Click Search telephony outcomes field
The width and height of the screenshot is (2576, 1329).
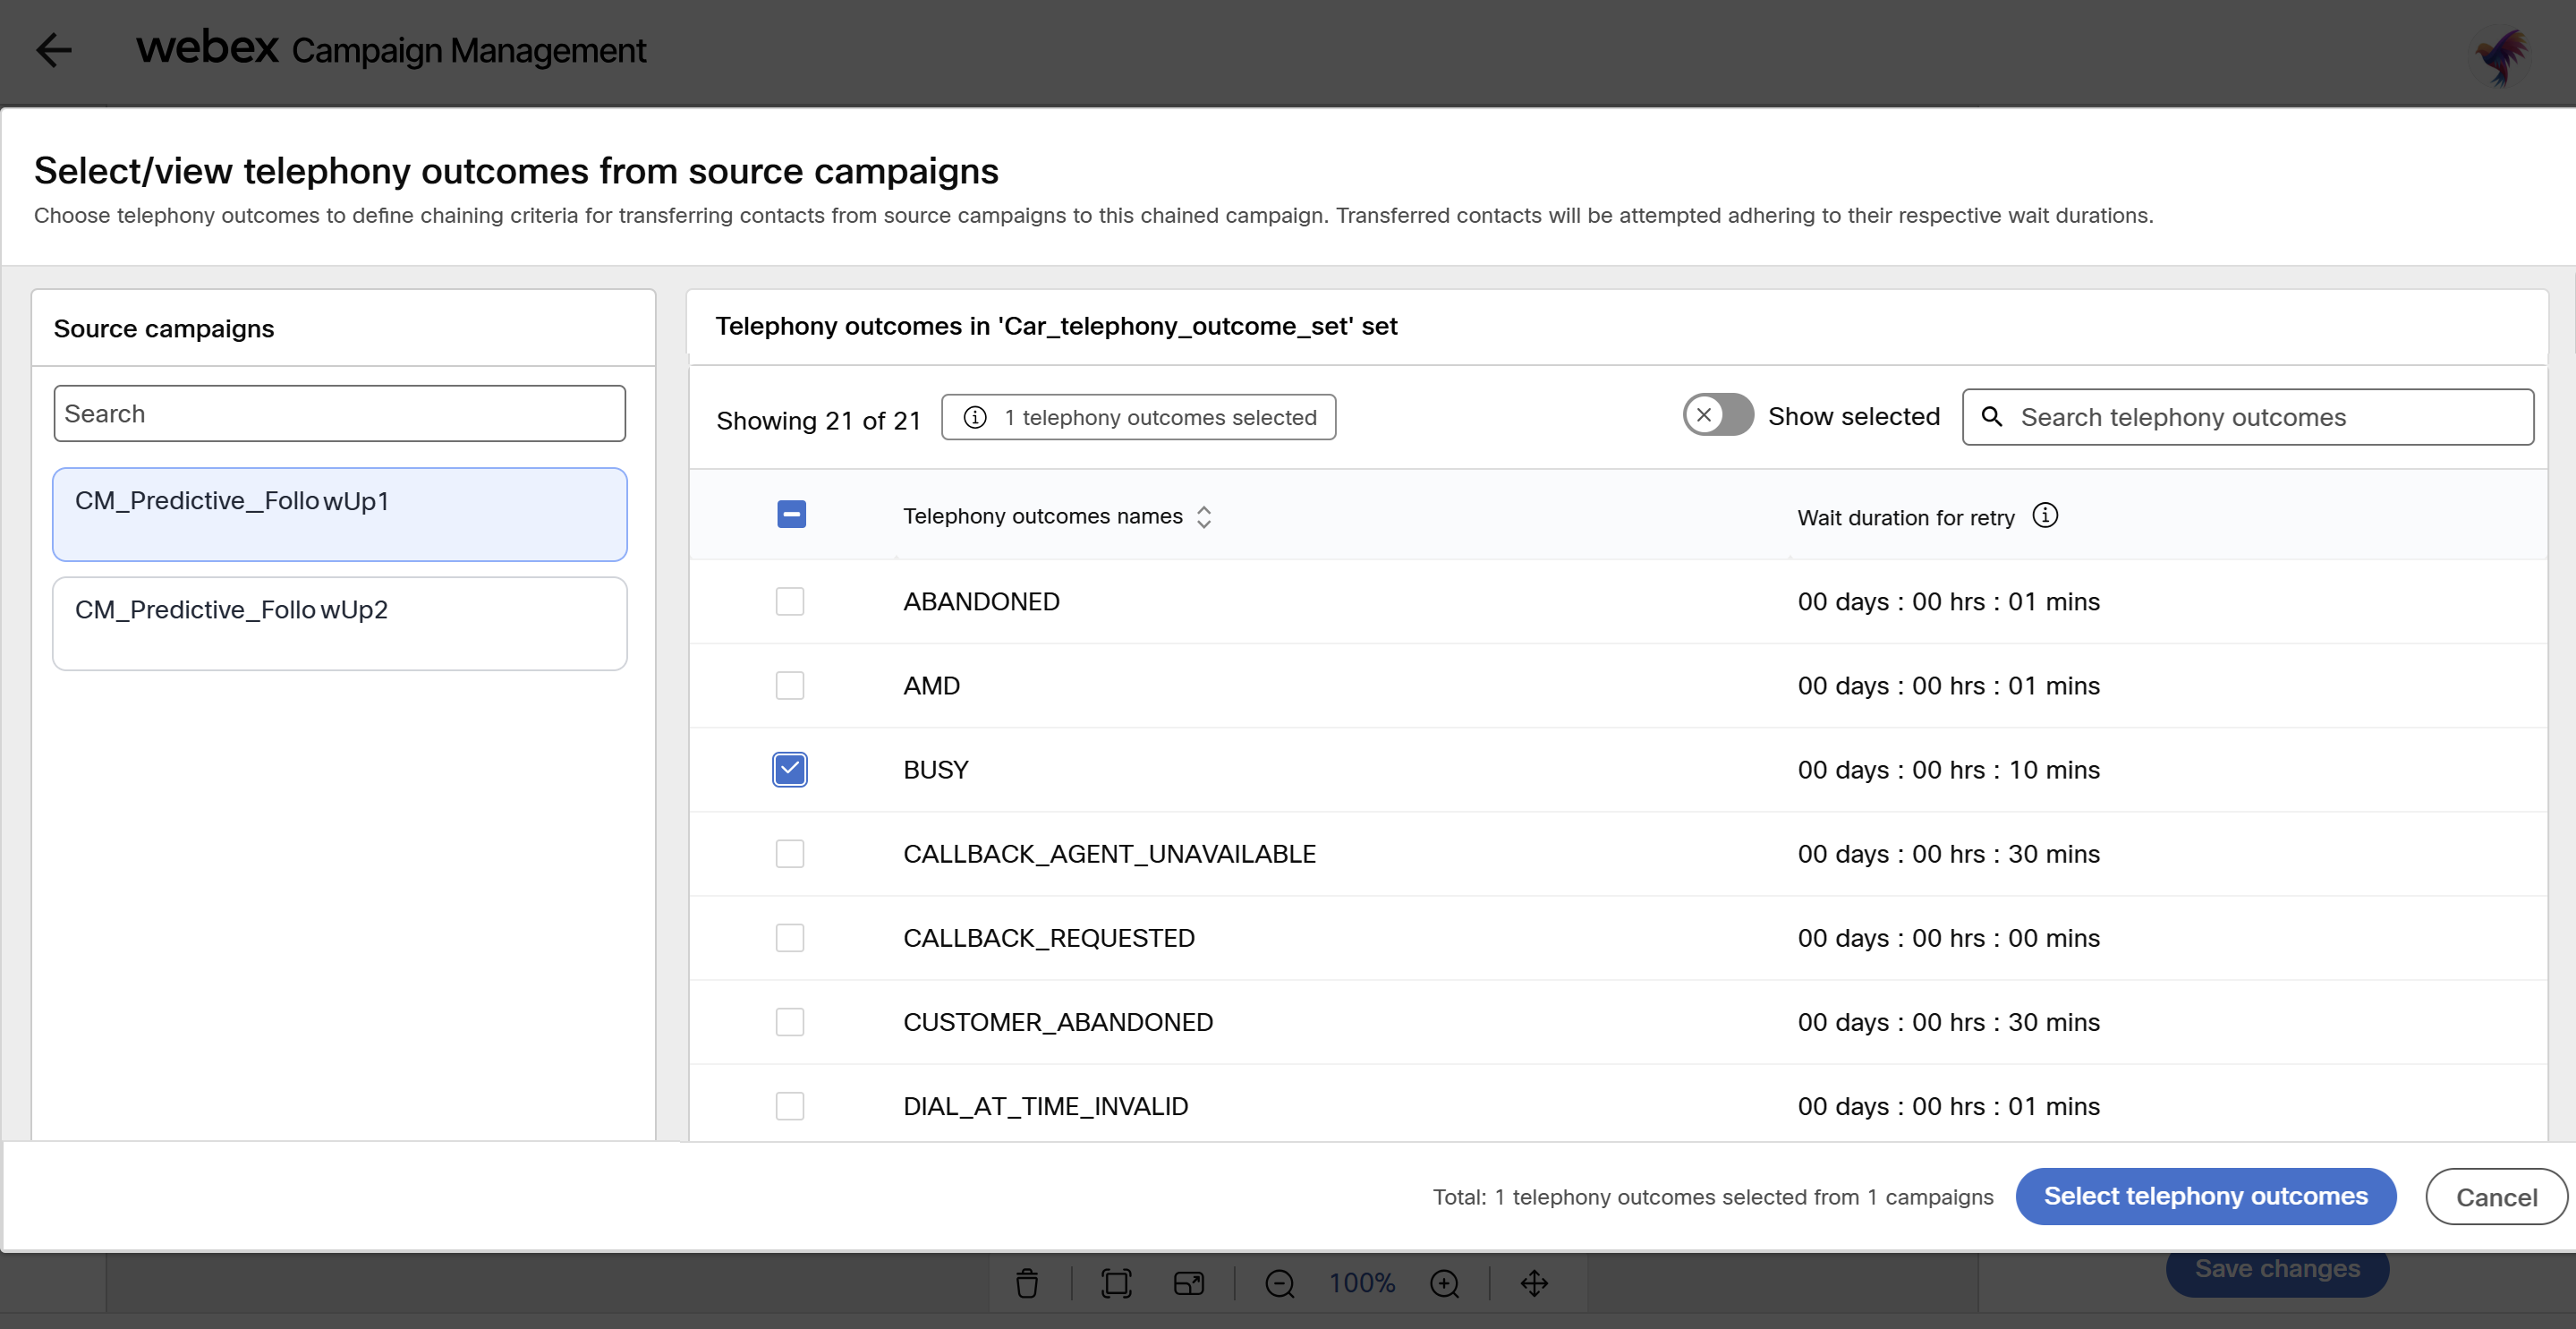click(2260, 418)
